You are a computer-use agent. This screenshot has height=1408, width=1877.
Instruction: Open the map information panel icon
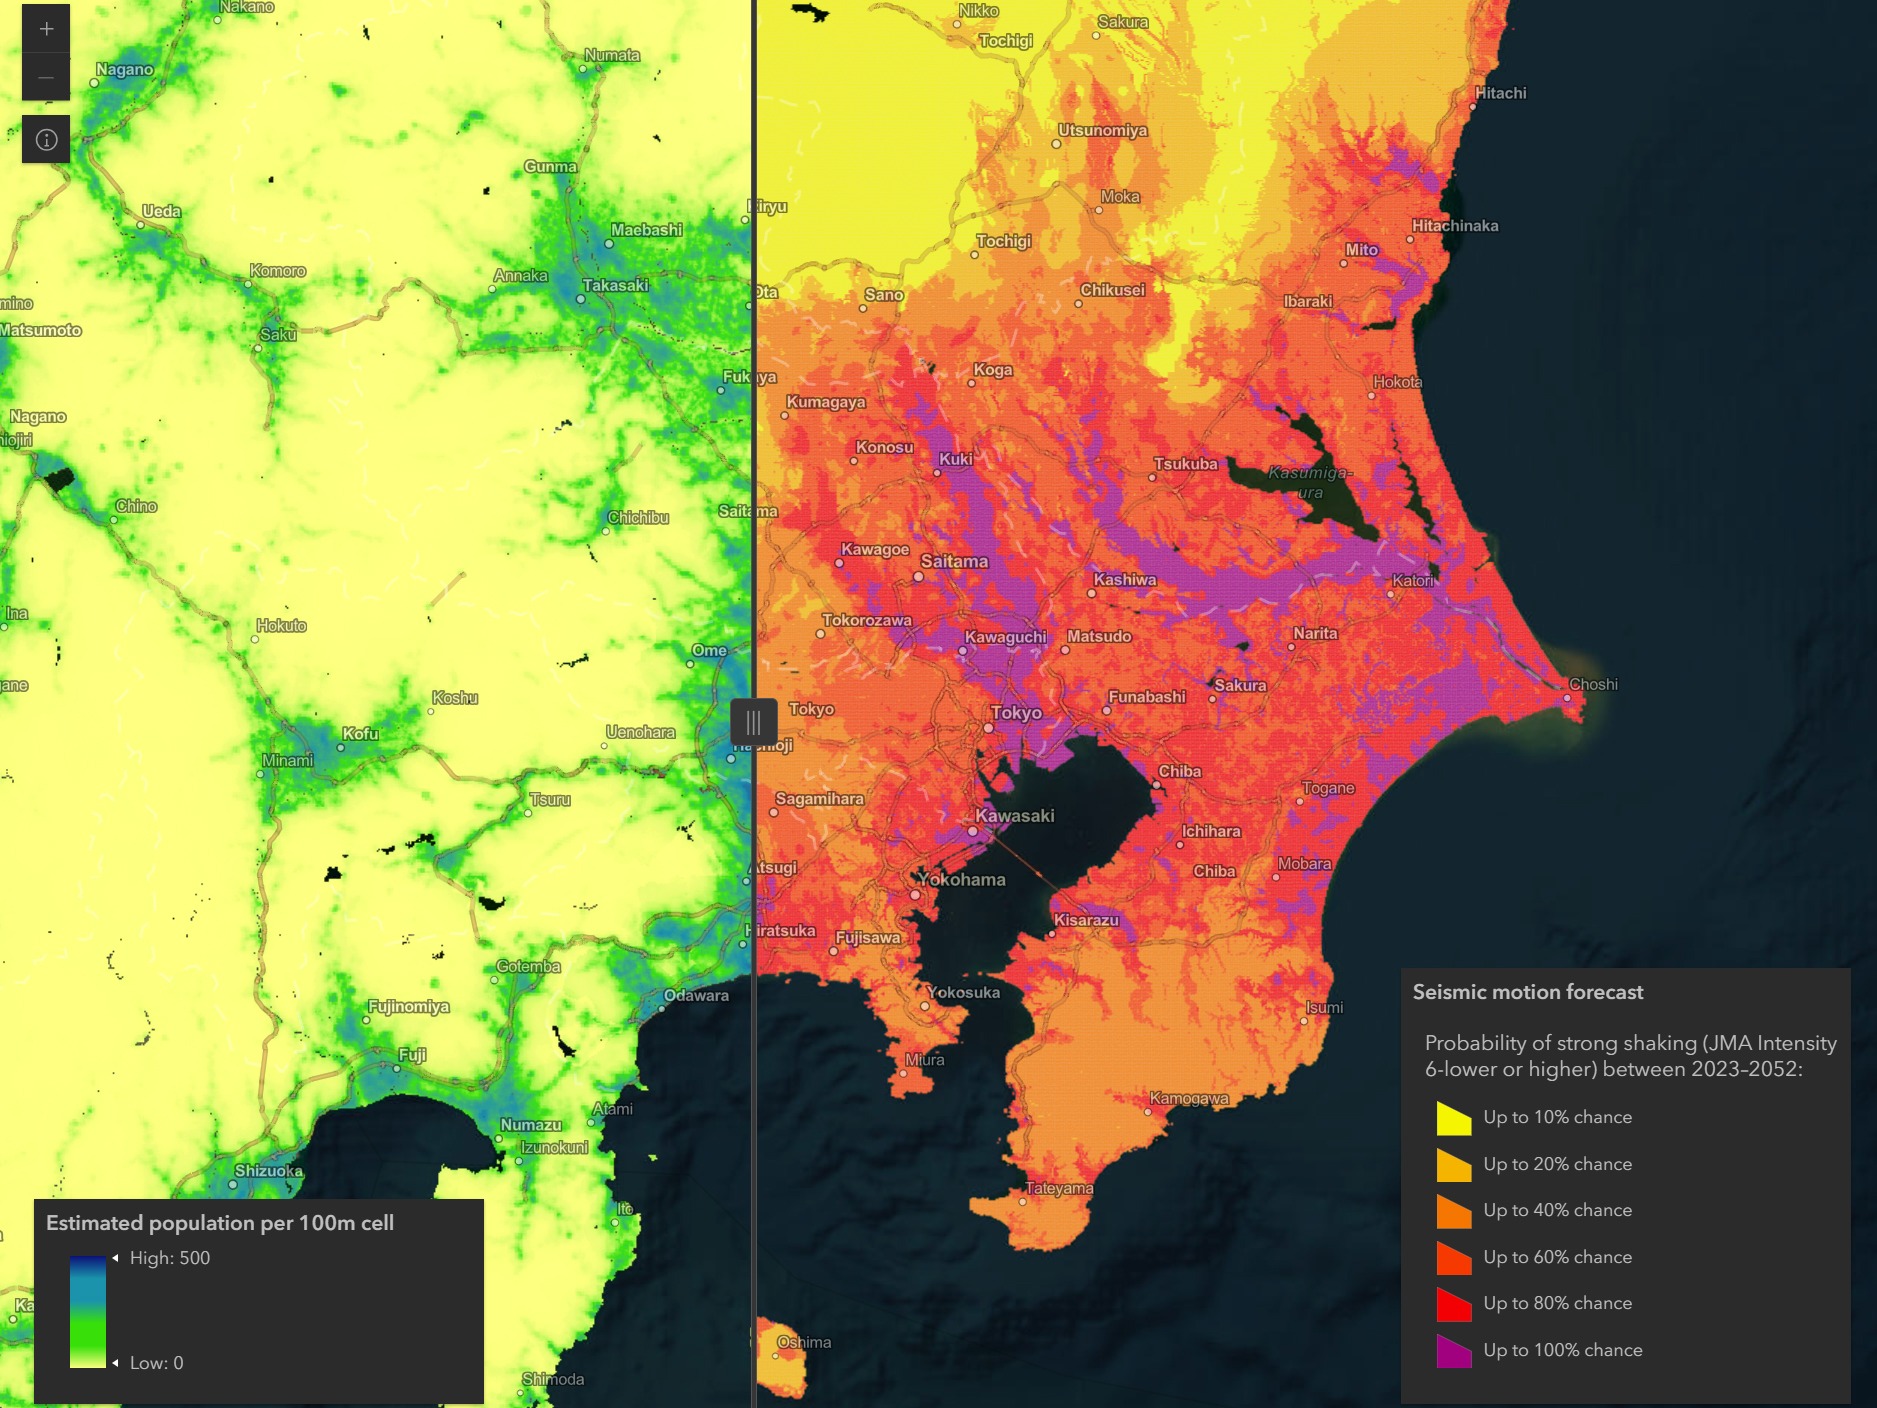coord(46,140)
